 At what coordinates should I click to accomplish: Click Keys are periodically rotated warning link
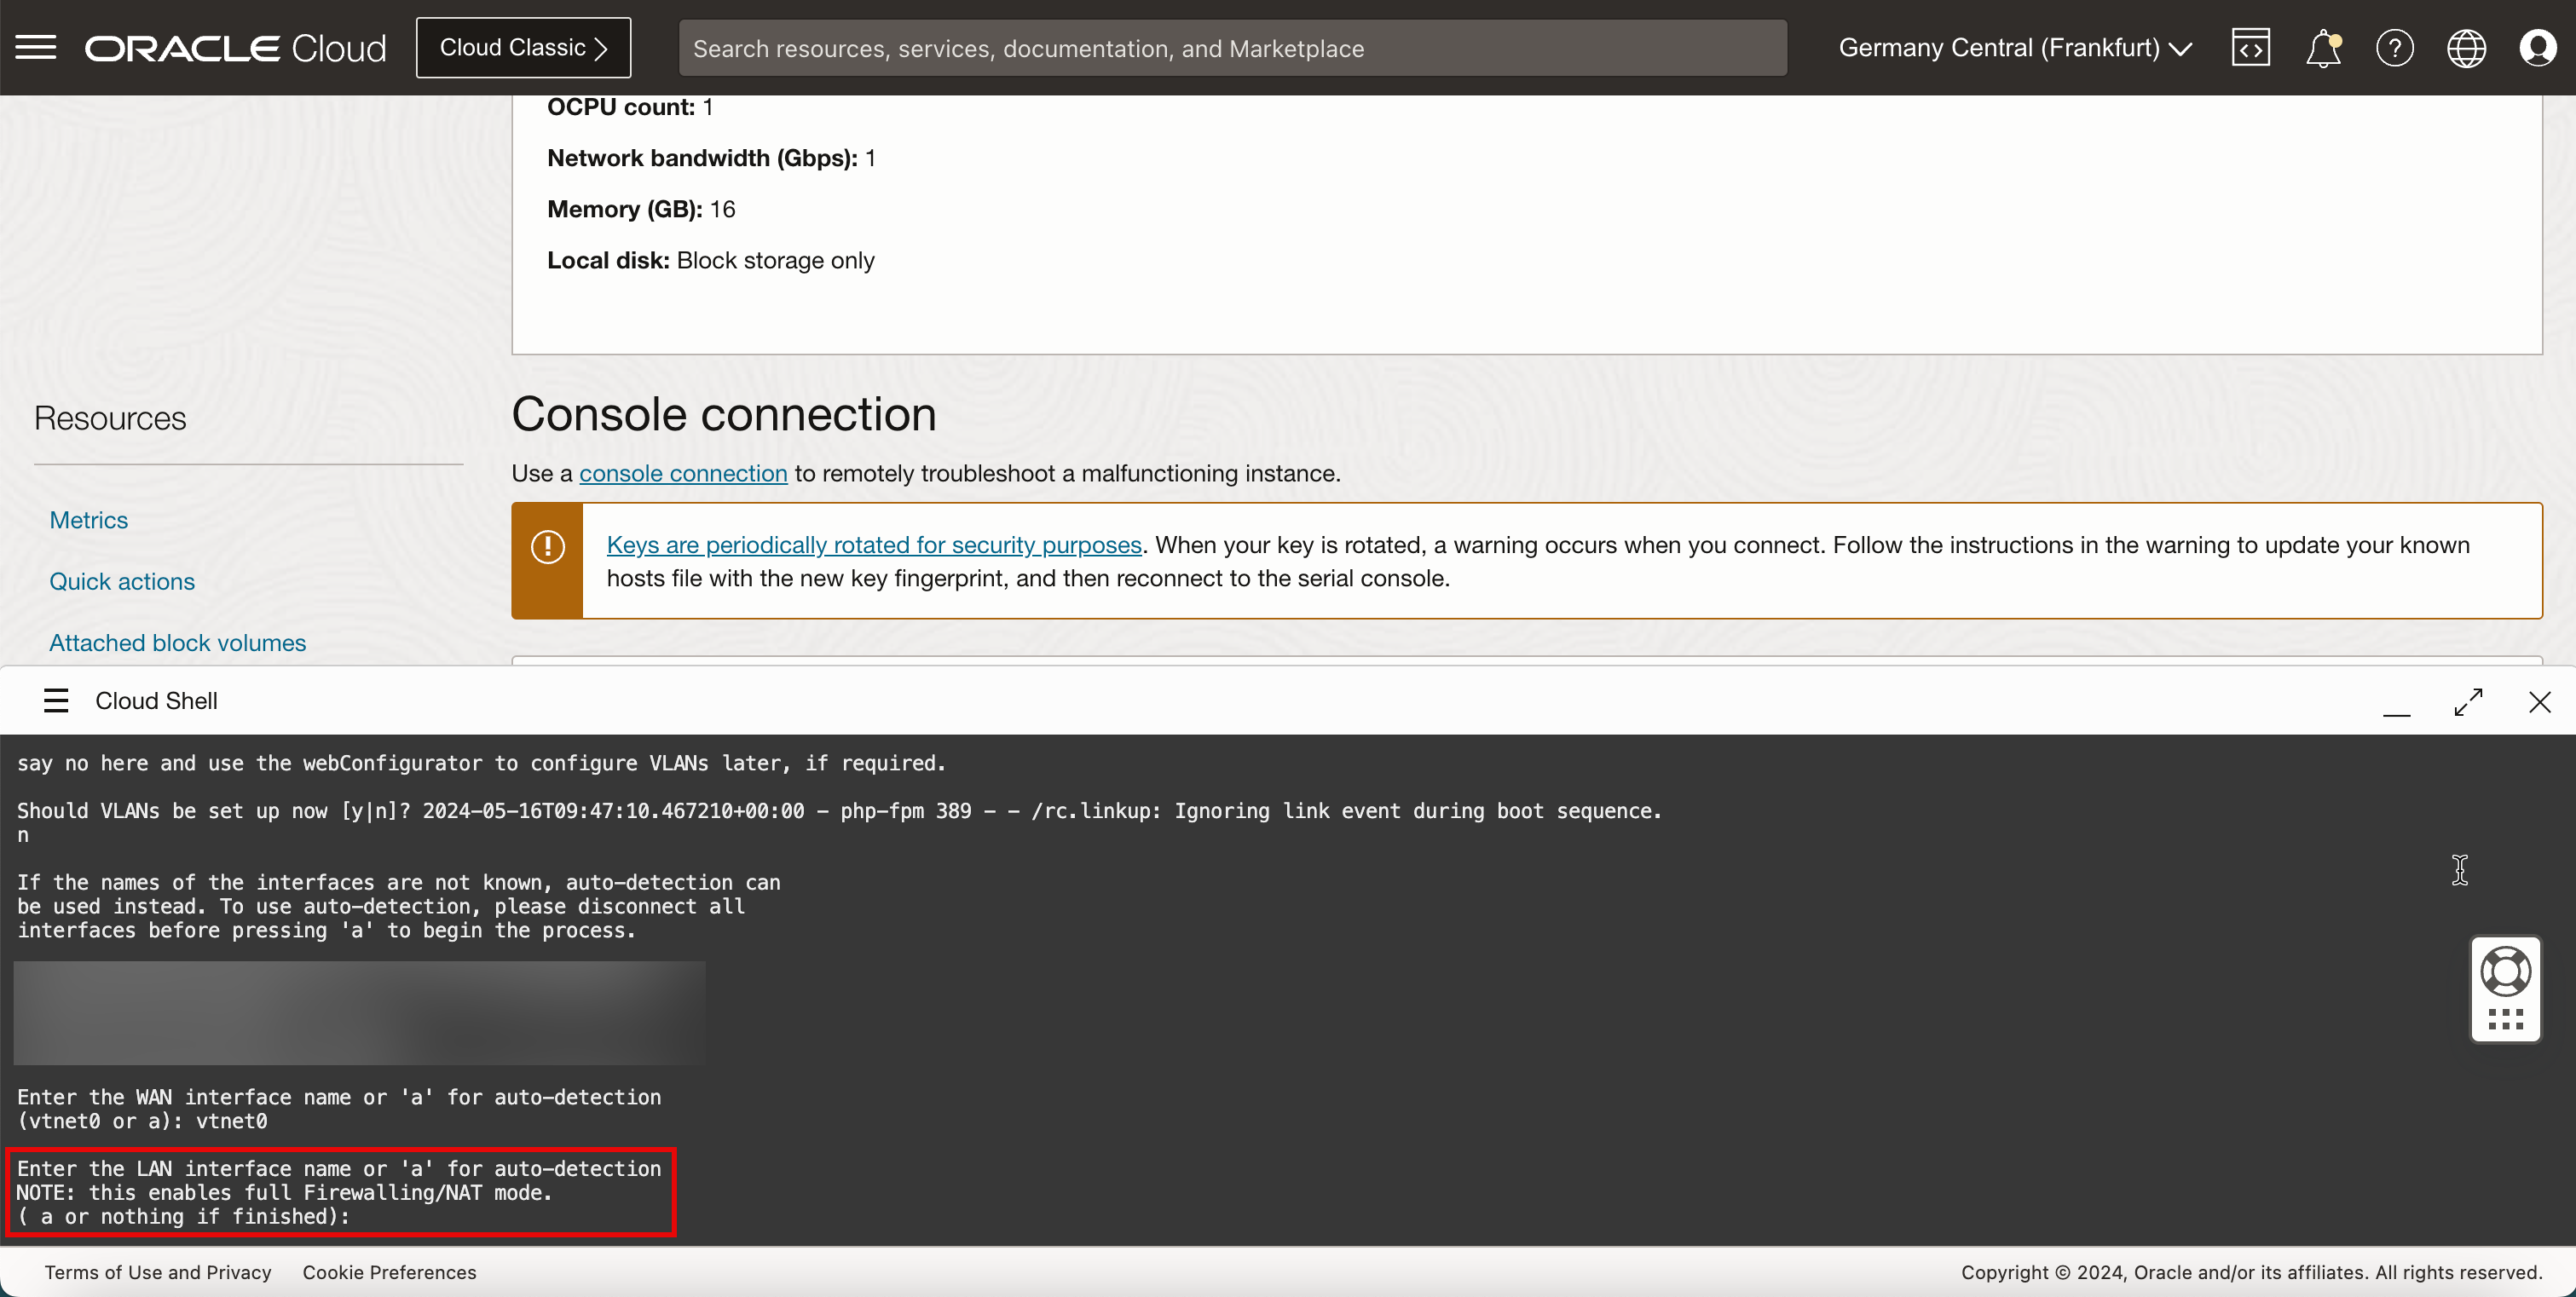pyautogui.click(x=872, y=545)
